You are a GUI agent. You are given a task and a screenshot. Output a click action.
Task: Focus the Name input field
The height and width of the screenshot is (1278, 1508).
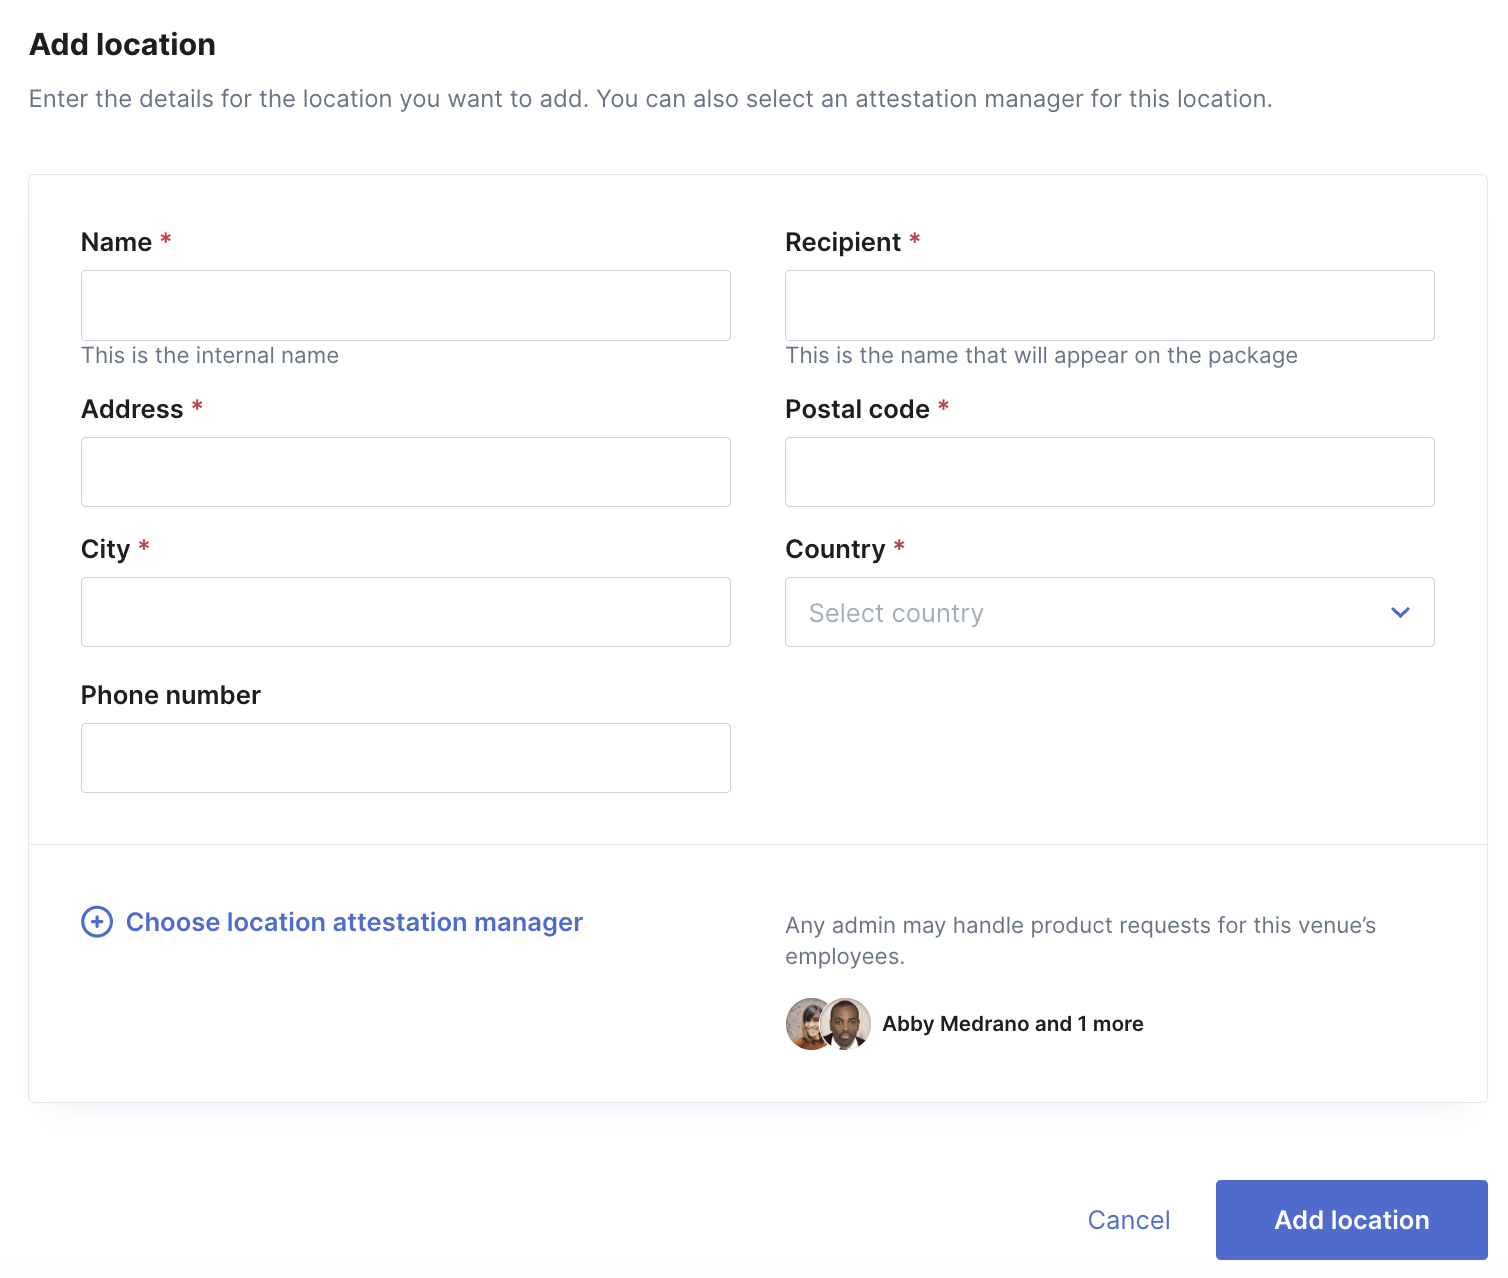[406, 305]
